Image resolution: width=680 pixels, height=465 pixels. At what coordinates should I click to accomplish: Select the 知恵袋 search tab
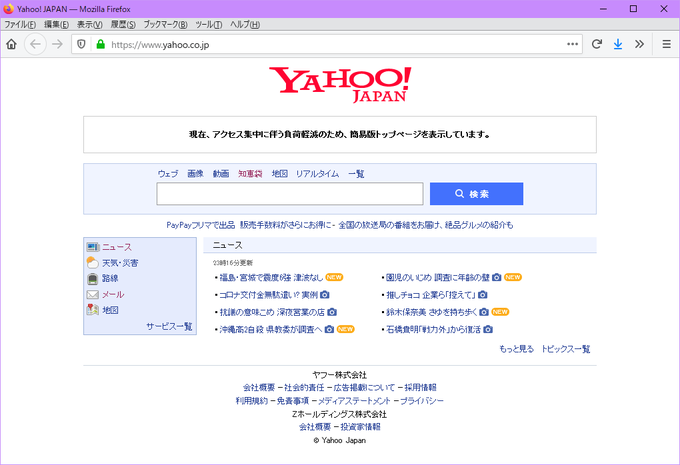(x=250, y=174)
